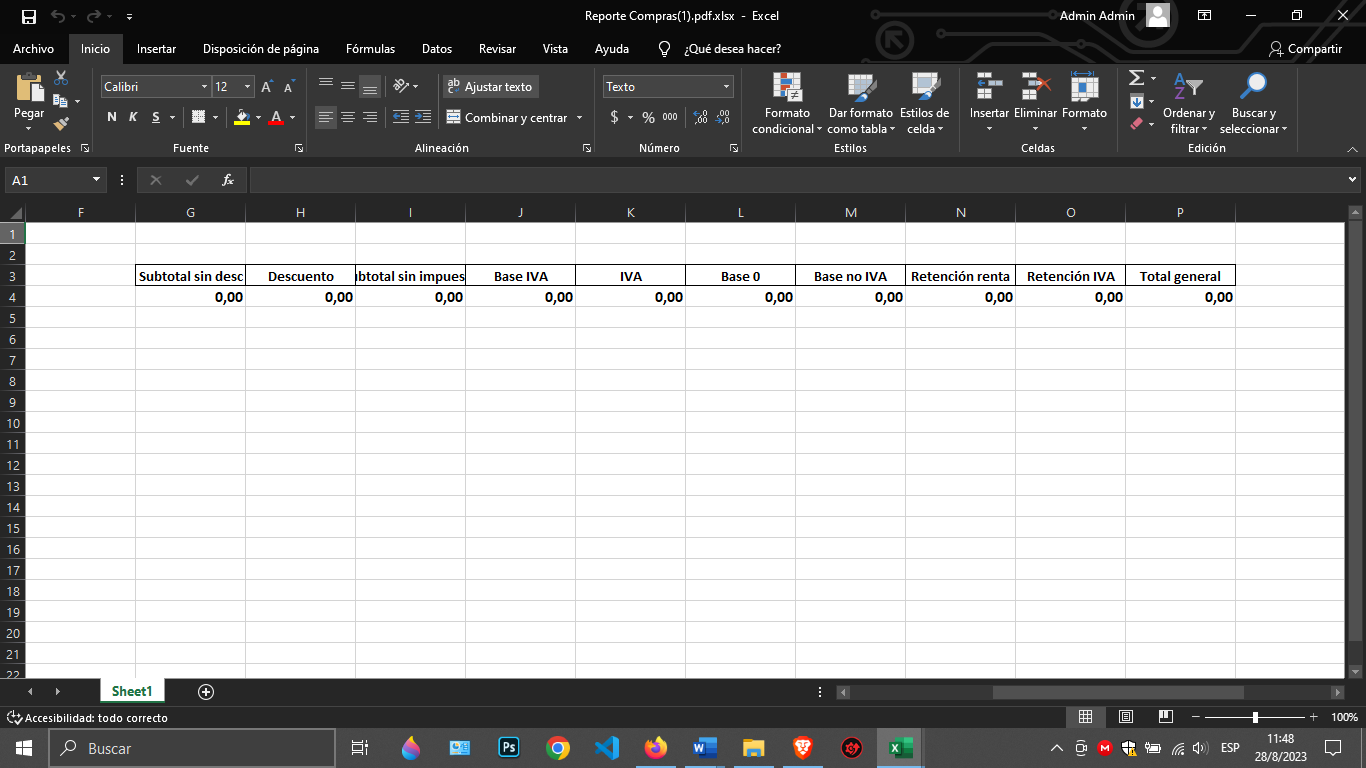Open Estilos de celda gallery
1366x768 pixels.
(x=924, y=103)
